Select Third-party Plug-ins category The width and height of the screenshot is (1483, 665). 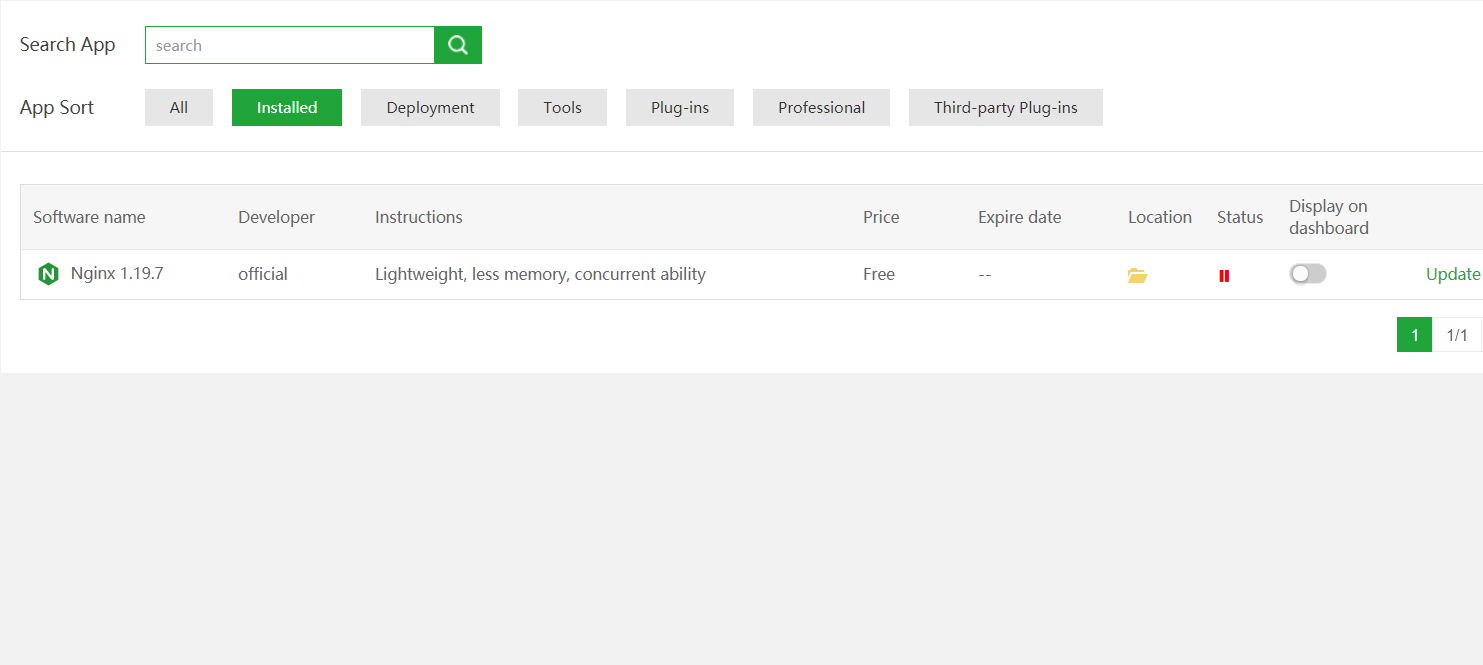(1005, 108)
